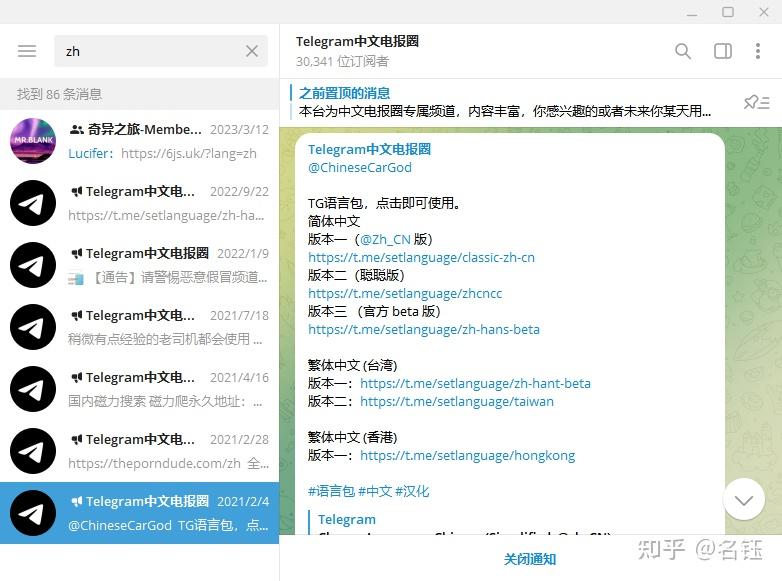Click the search field containing zh
Screen dimensions: 782x581
(161, 51)
